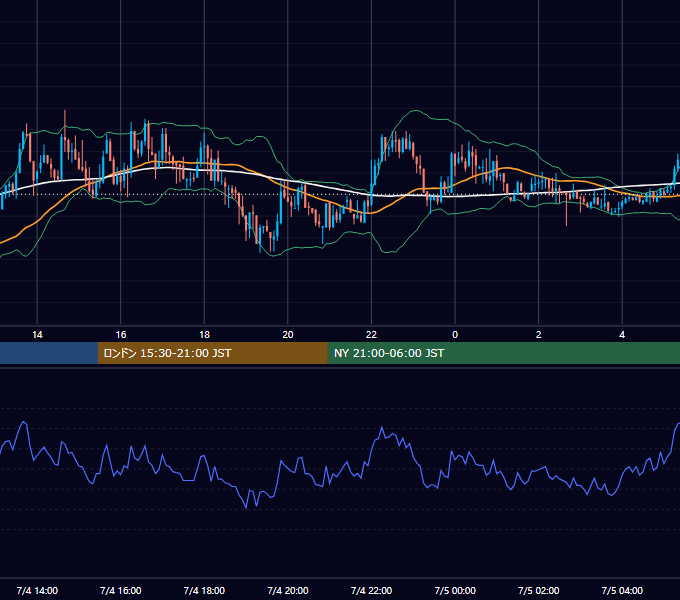This screenshot has width=680, height=600.
Task: Click the 7/4 22:00 time label
Action: coord(371,590)
